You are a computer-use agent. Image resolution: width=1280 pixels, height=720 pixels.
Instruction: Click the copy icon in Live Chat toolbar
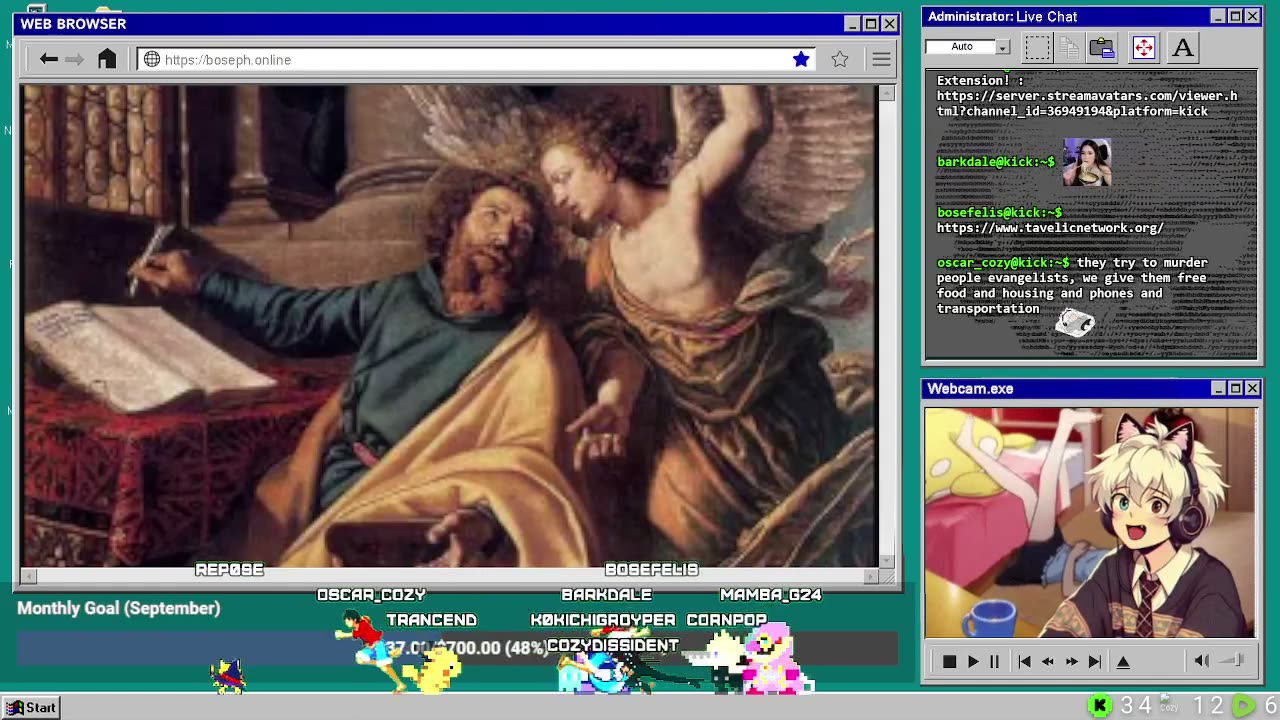(x=1069, y=47)
